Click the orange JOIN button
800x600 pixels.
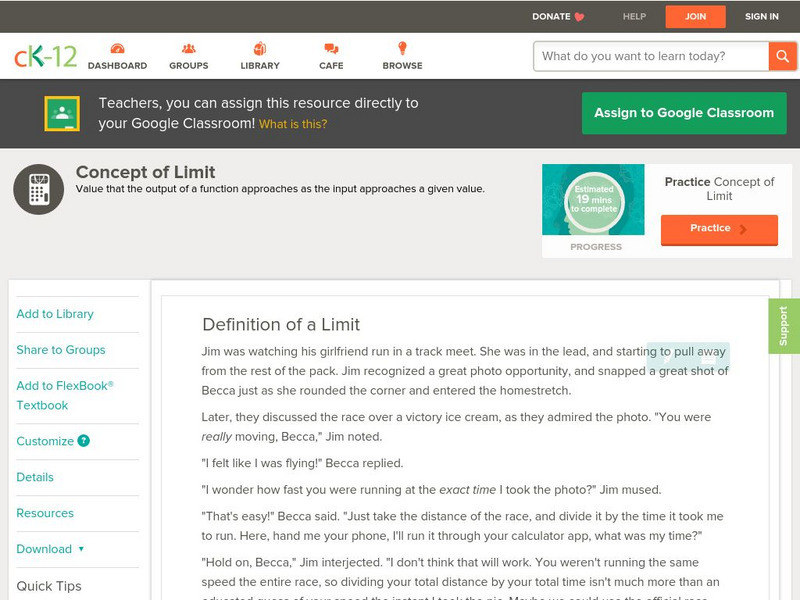click(x=695, y=17)
